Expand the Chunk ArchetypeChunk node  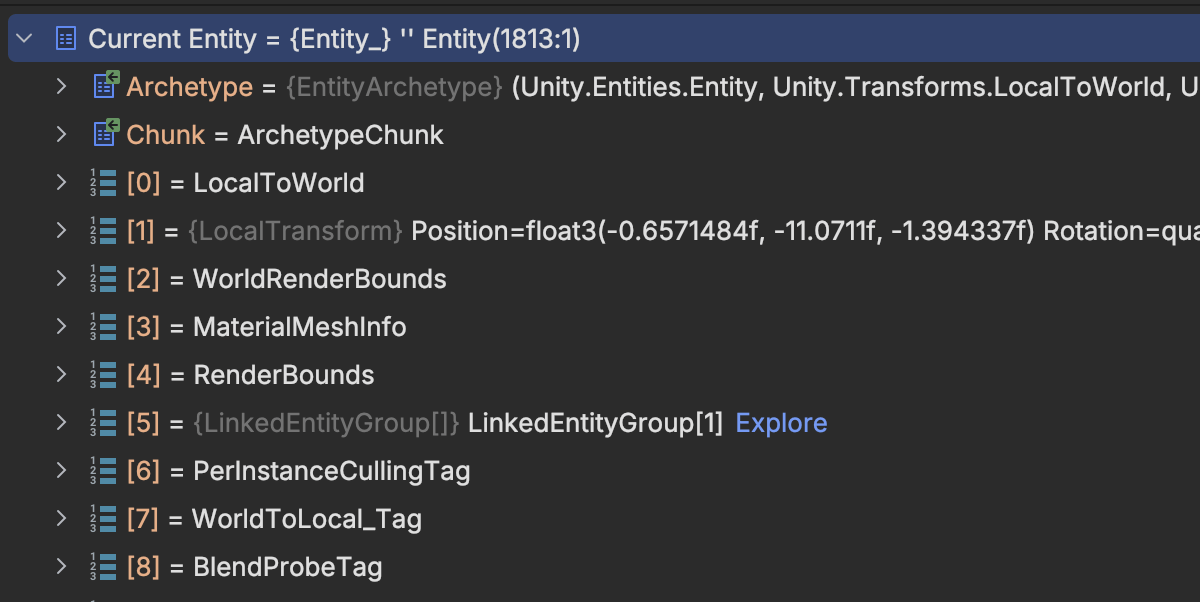62,135
